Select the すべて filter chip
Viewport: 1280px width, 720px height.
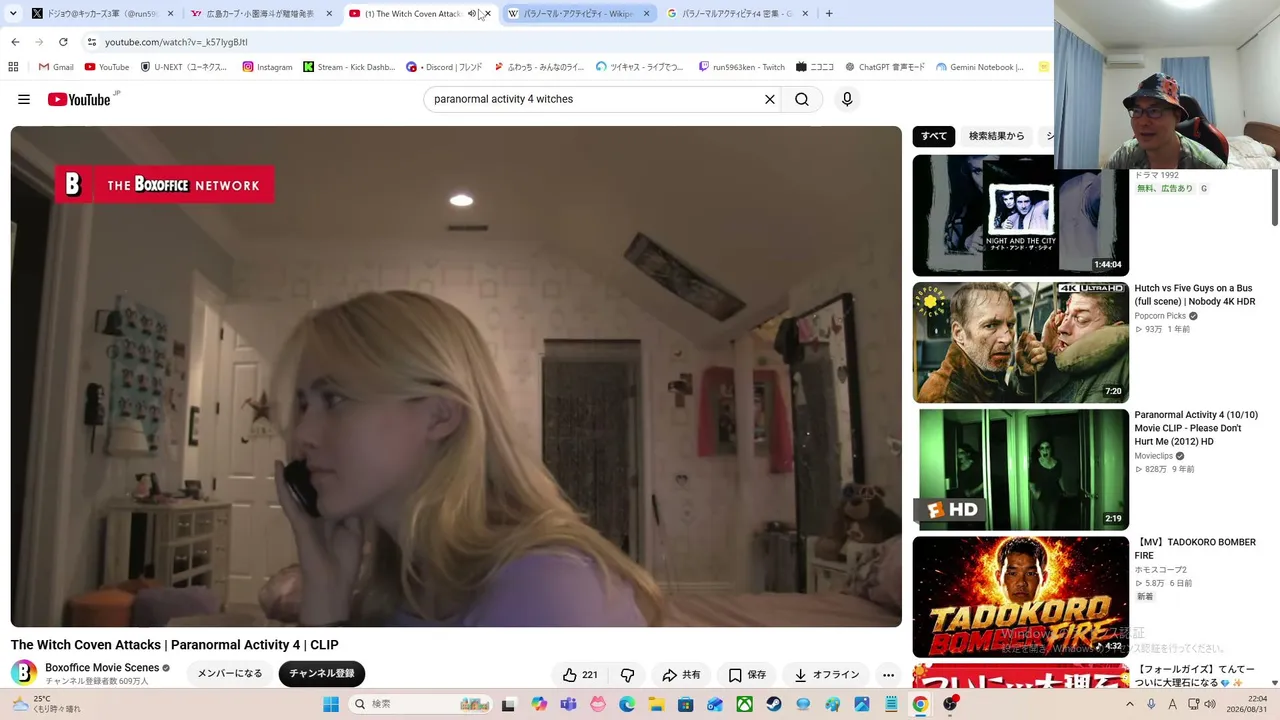[934, 136]
